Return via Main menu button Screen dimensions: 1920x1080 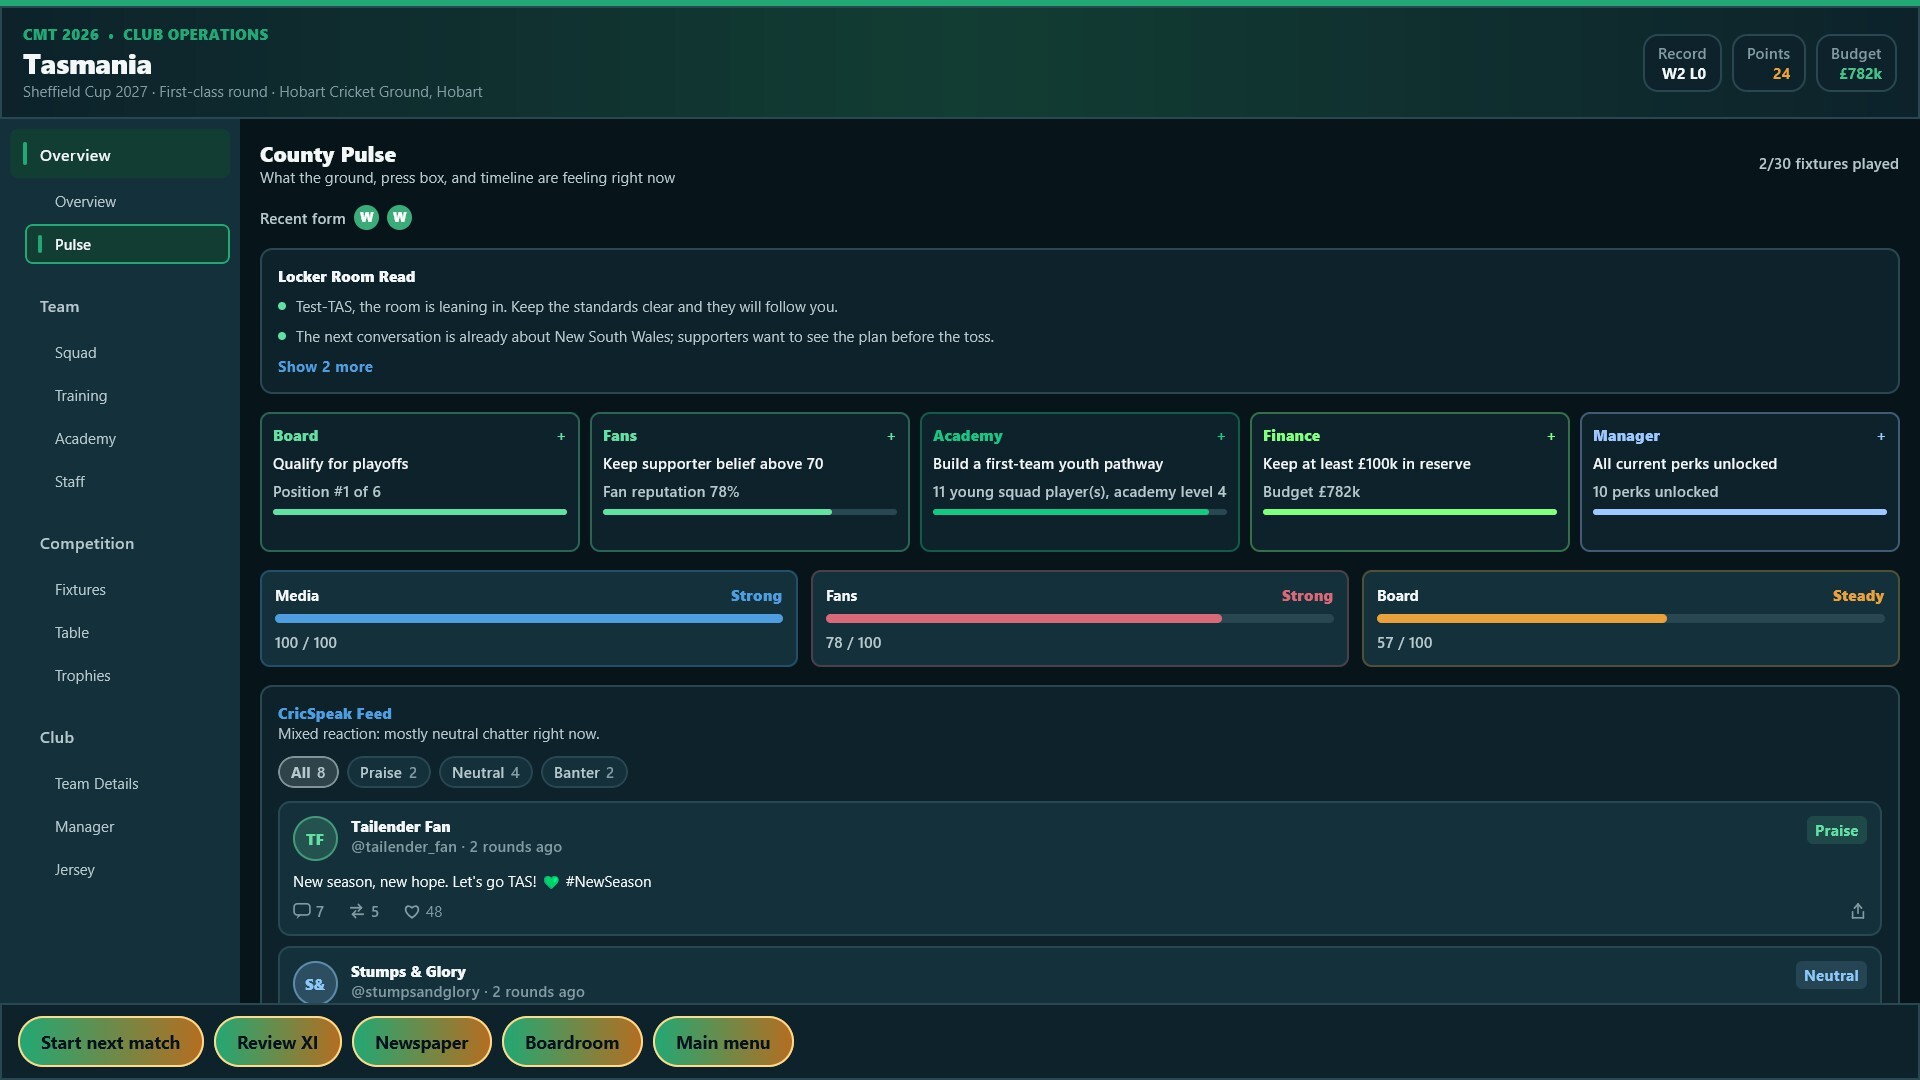[723, 1042]
